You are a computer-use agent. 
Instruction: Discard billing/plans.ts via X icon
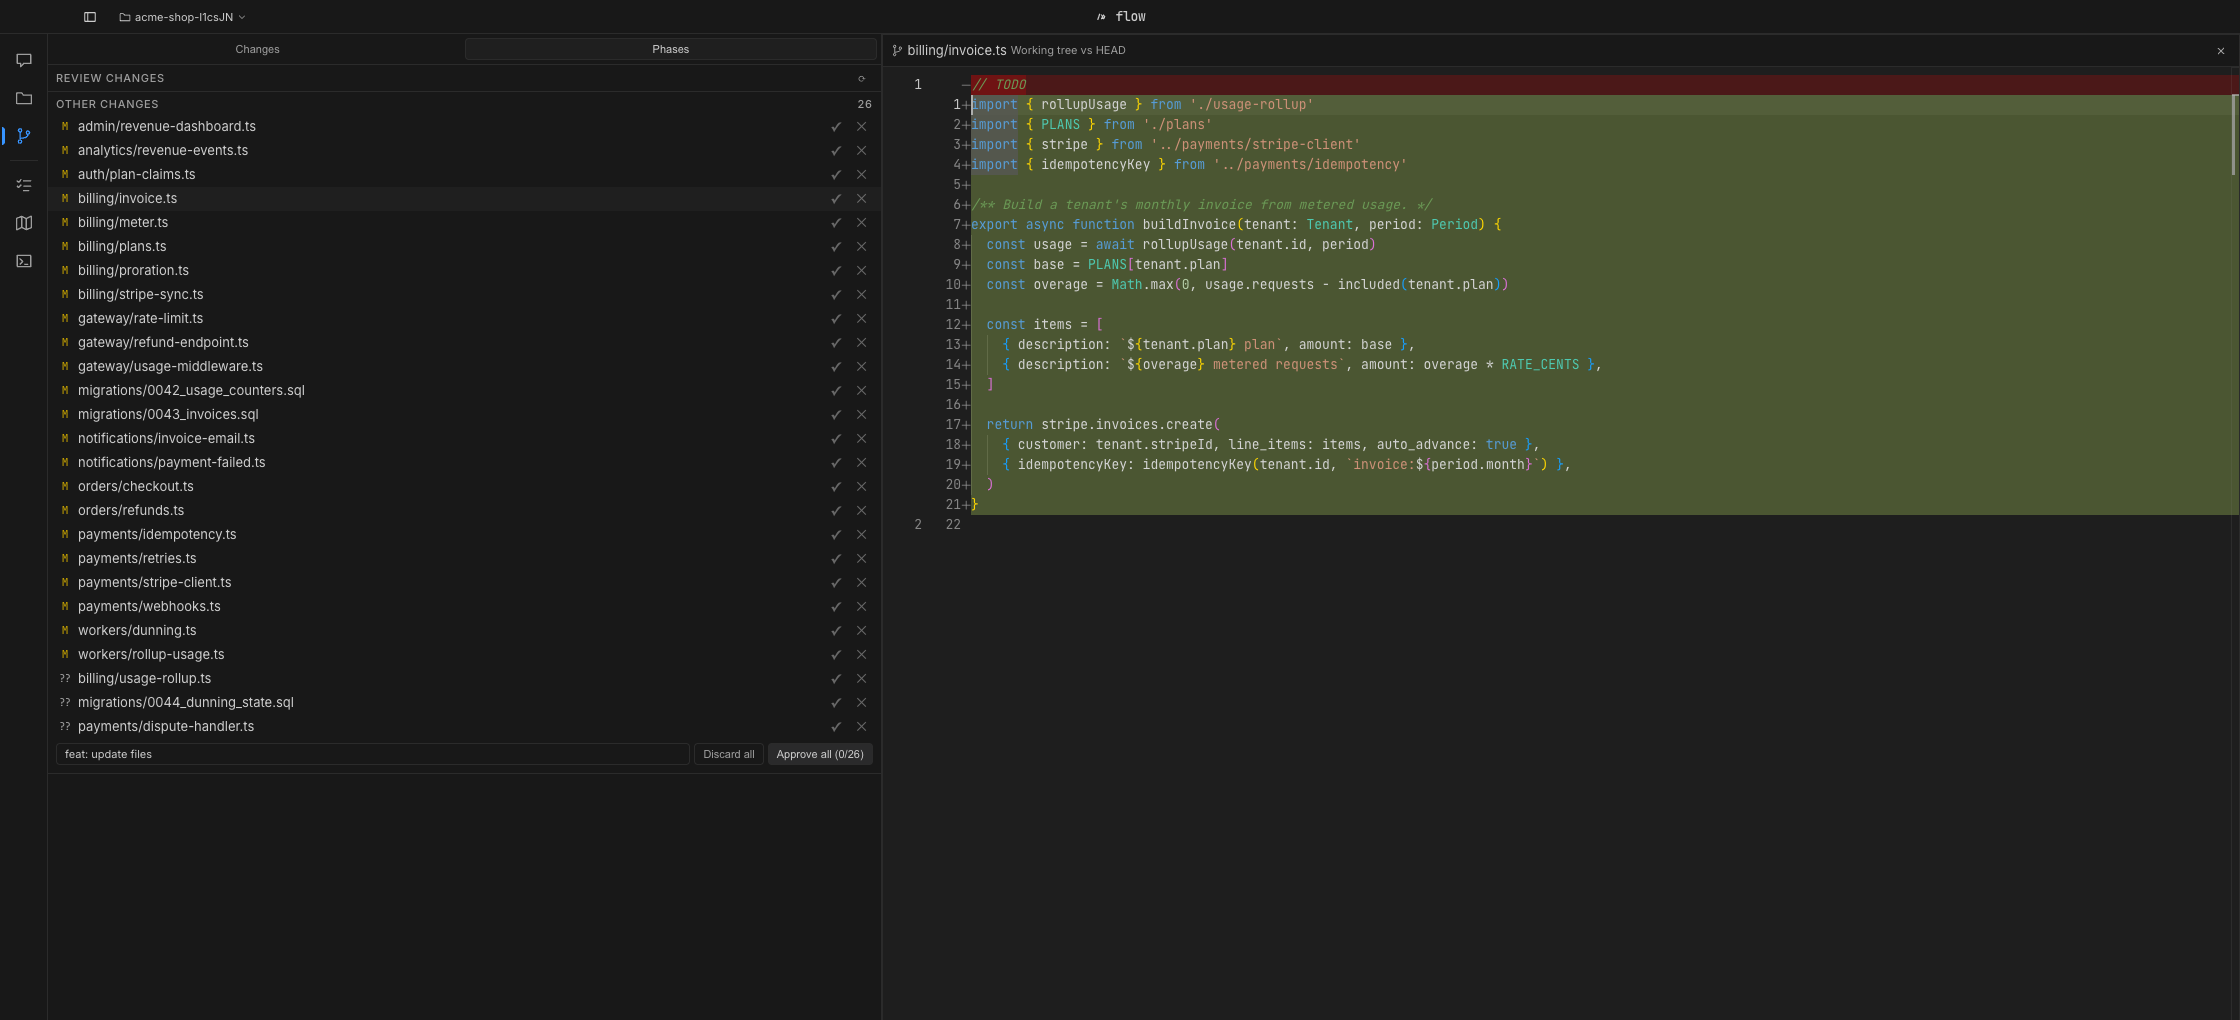point(861,246)
